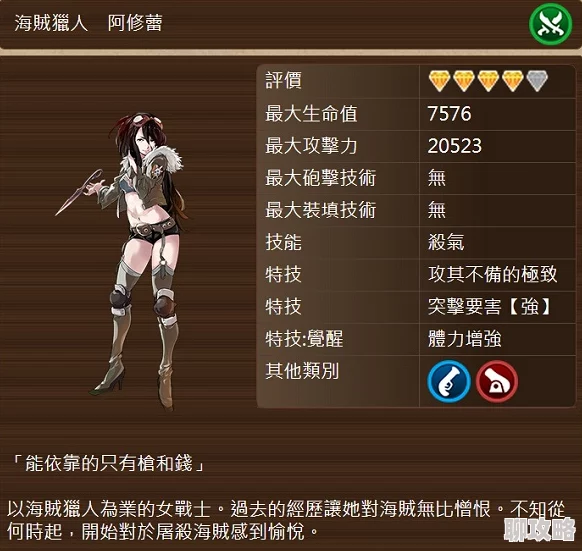Select the 評價 row label

pos(284,81)
